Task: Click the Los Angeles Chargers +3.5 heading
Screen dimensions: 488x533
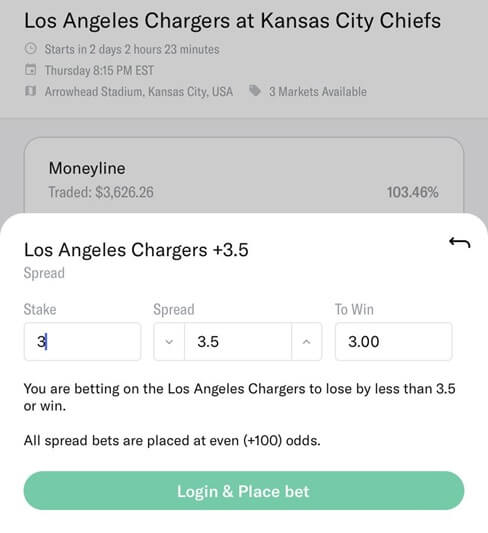Action: tap(136, 250)
